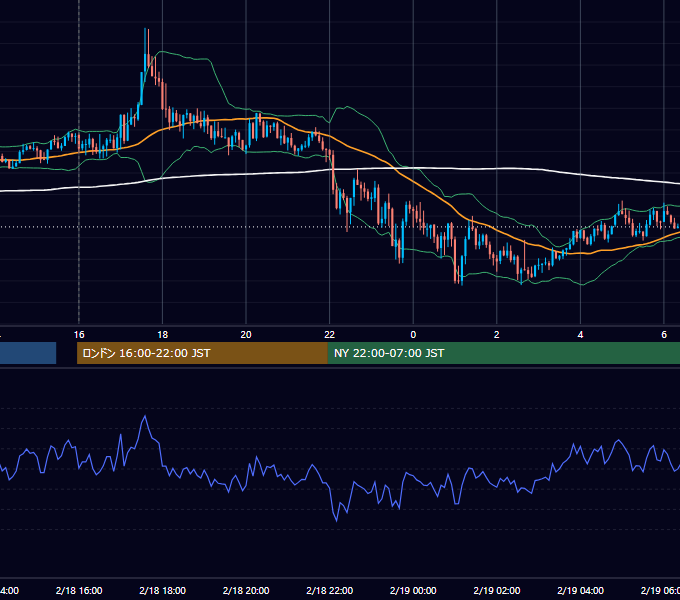Click the hour label 4 on the price chart axis
680x600 pixels.
580,335
